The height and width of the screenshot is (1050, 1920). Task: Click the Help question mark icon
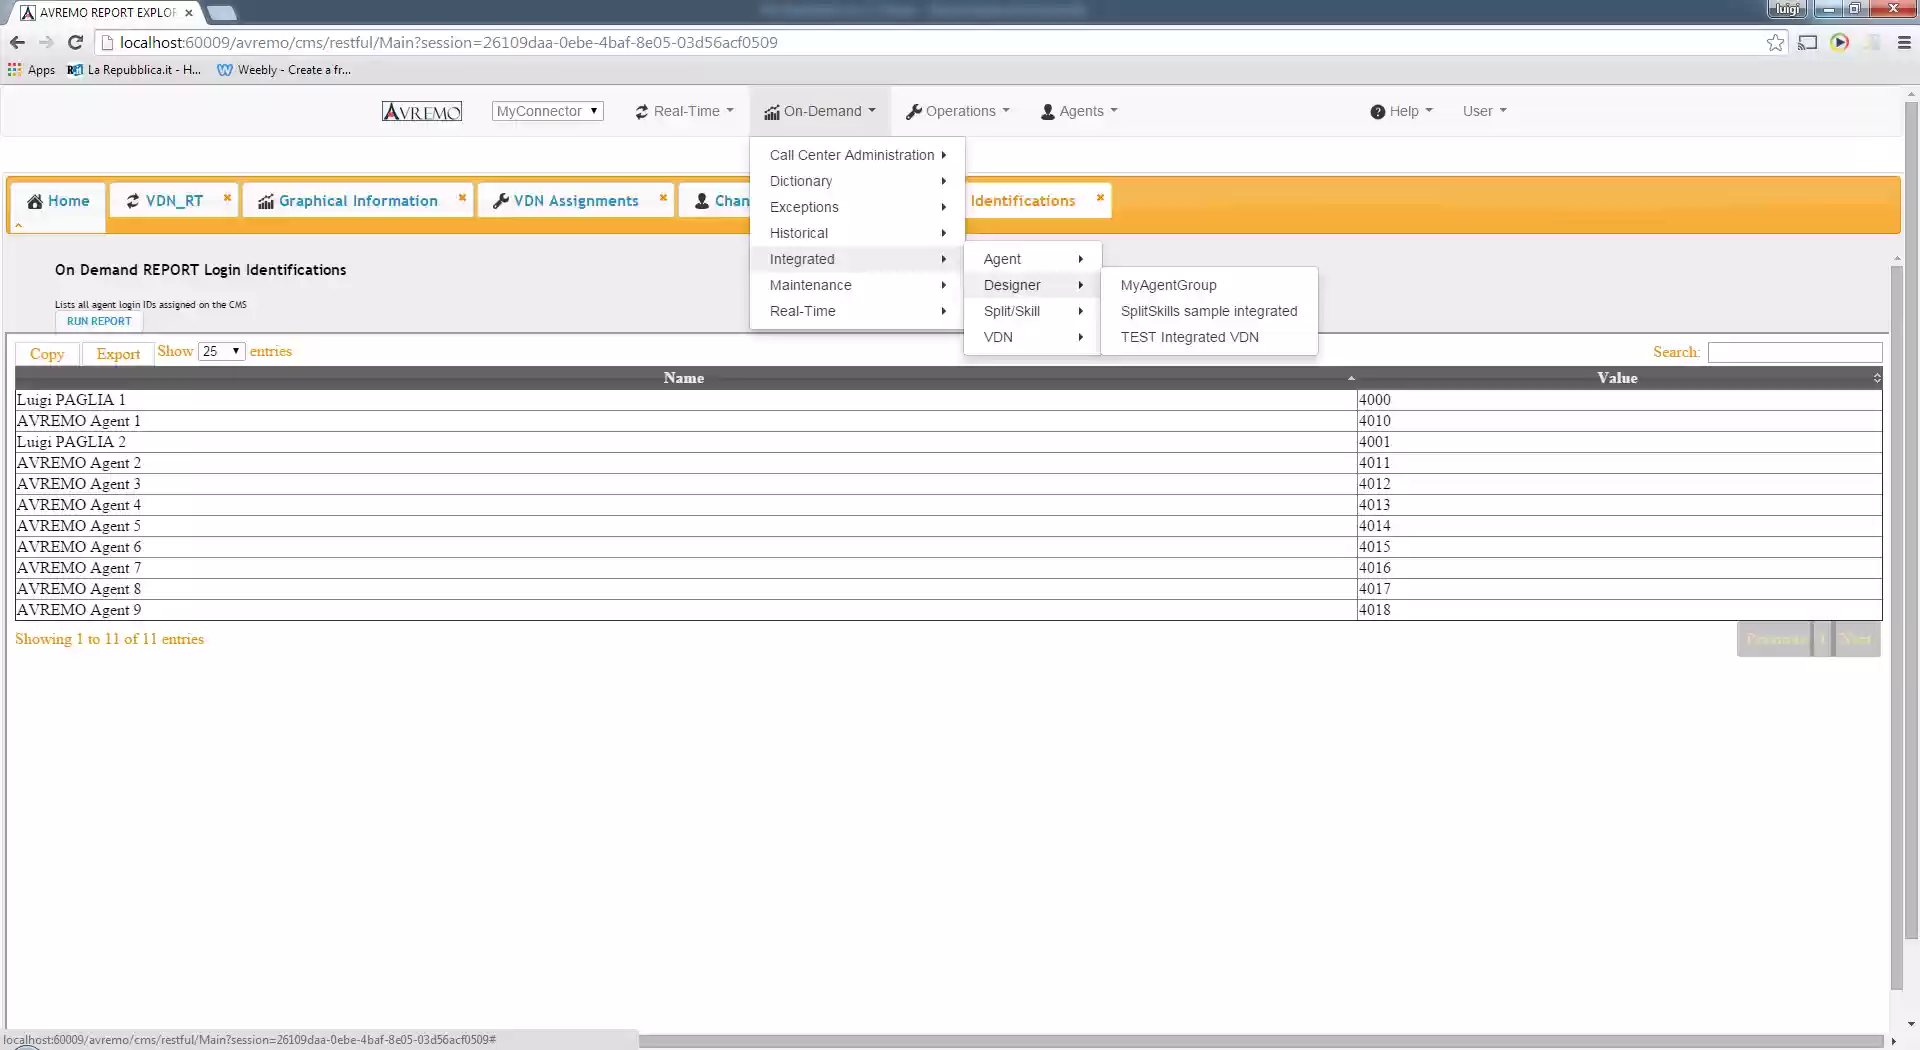pos(1379,111)
